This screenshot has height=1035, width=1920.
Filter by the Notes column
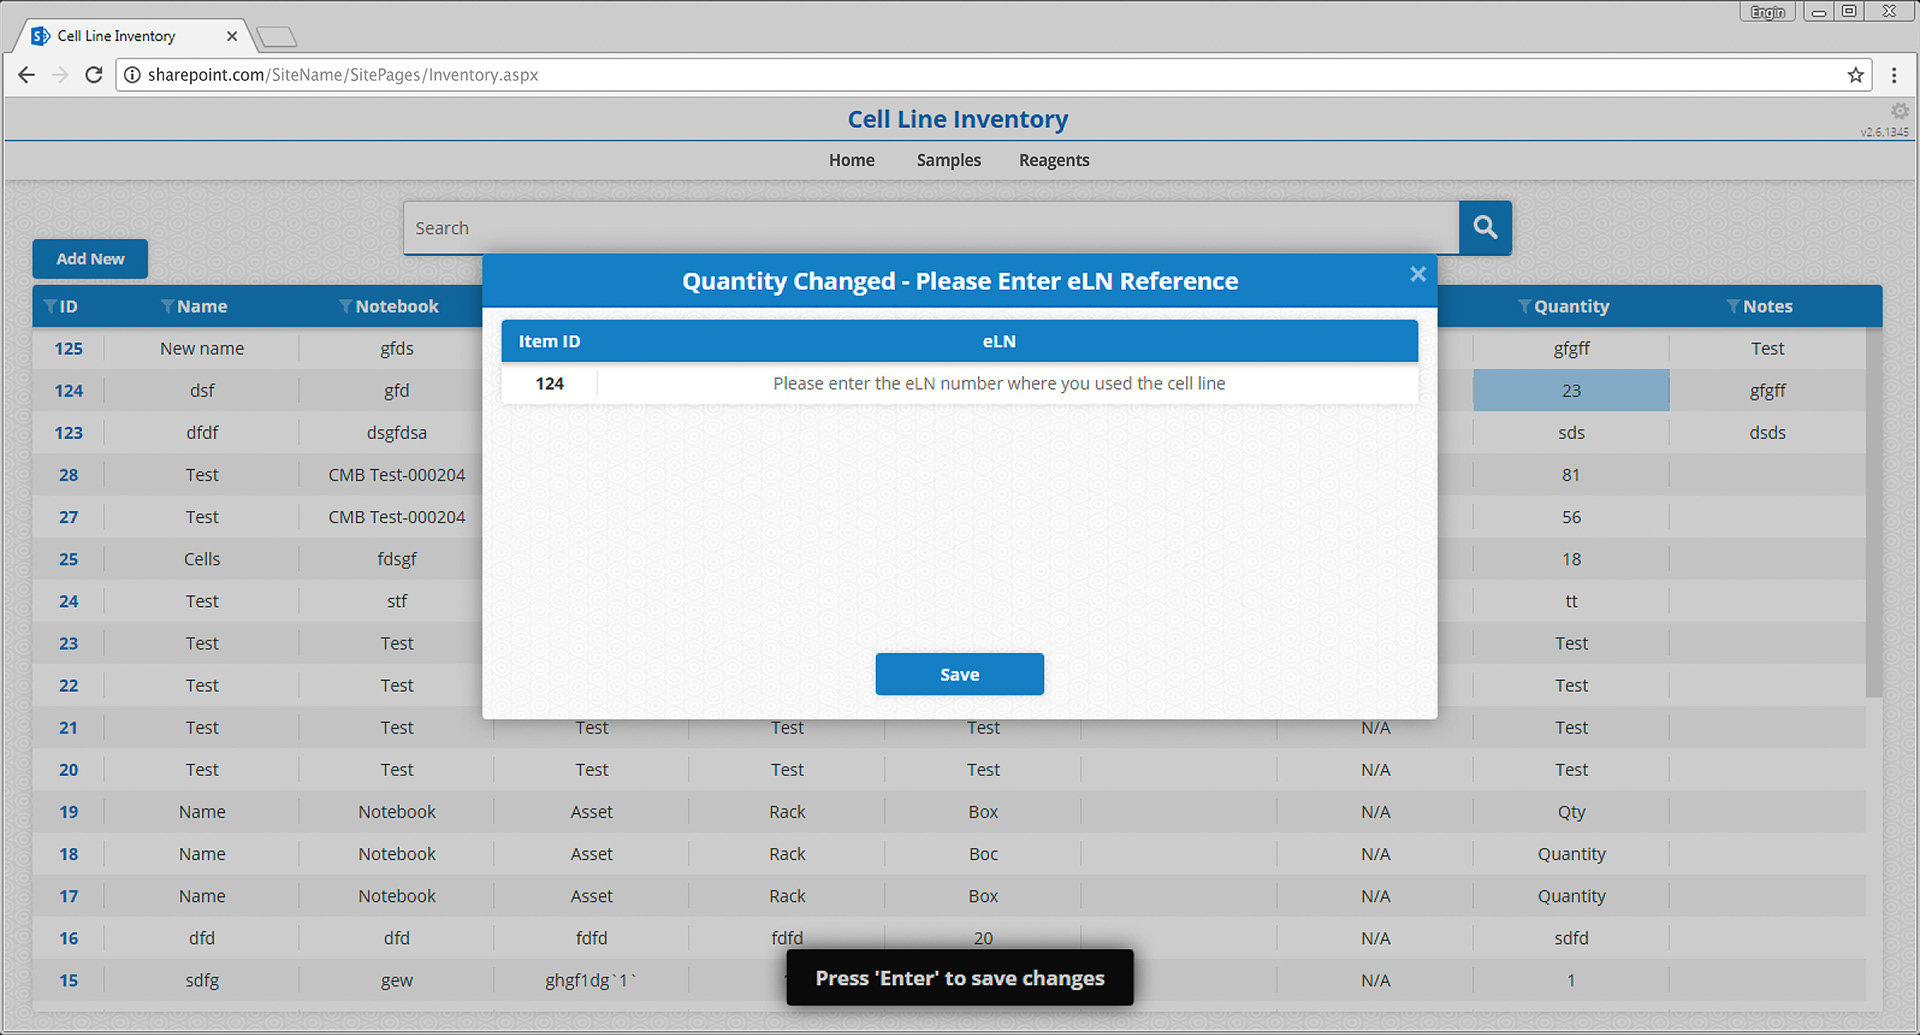1733,306
